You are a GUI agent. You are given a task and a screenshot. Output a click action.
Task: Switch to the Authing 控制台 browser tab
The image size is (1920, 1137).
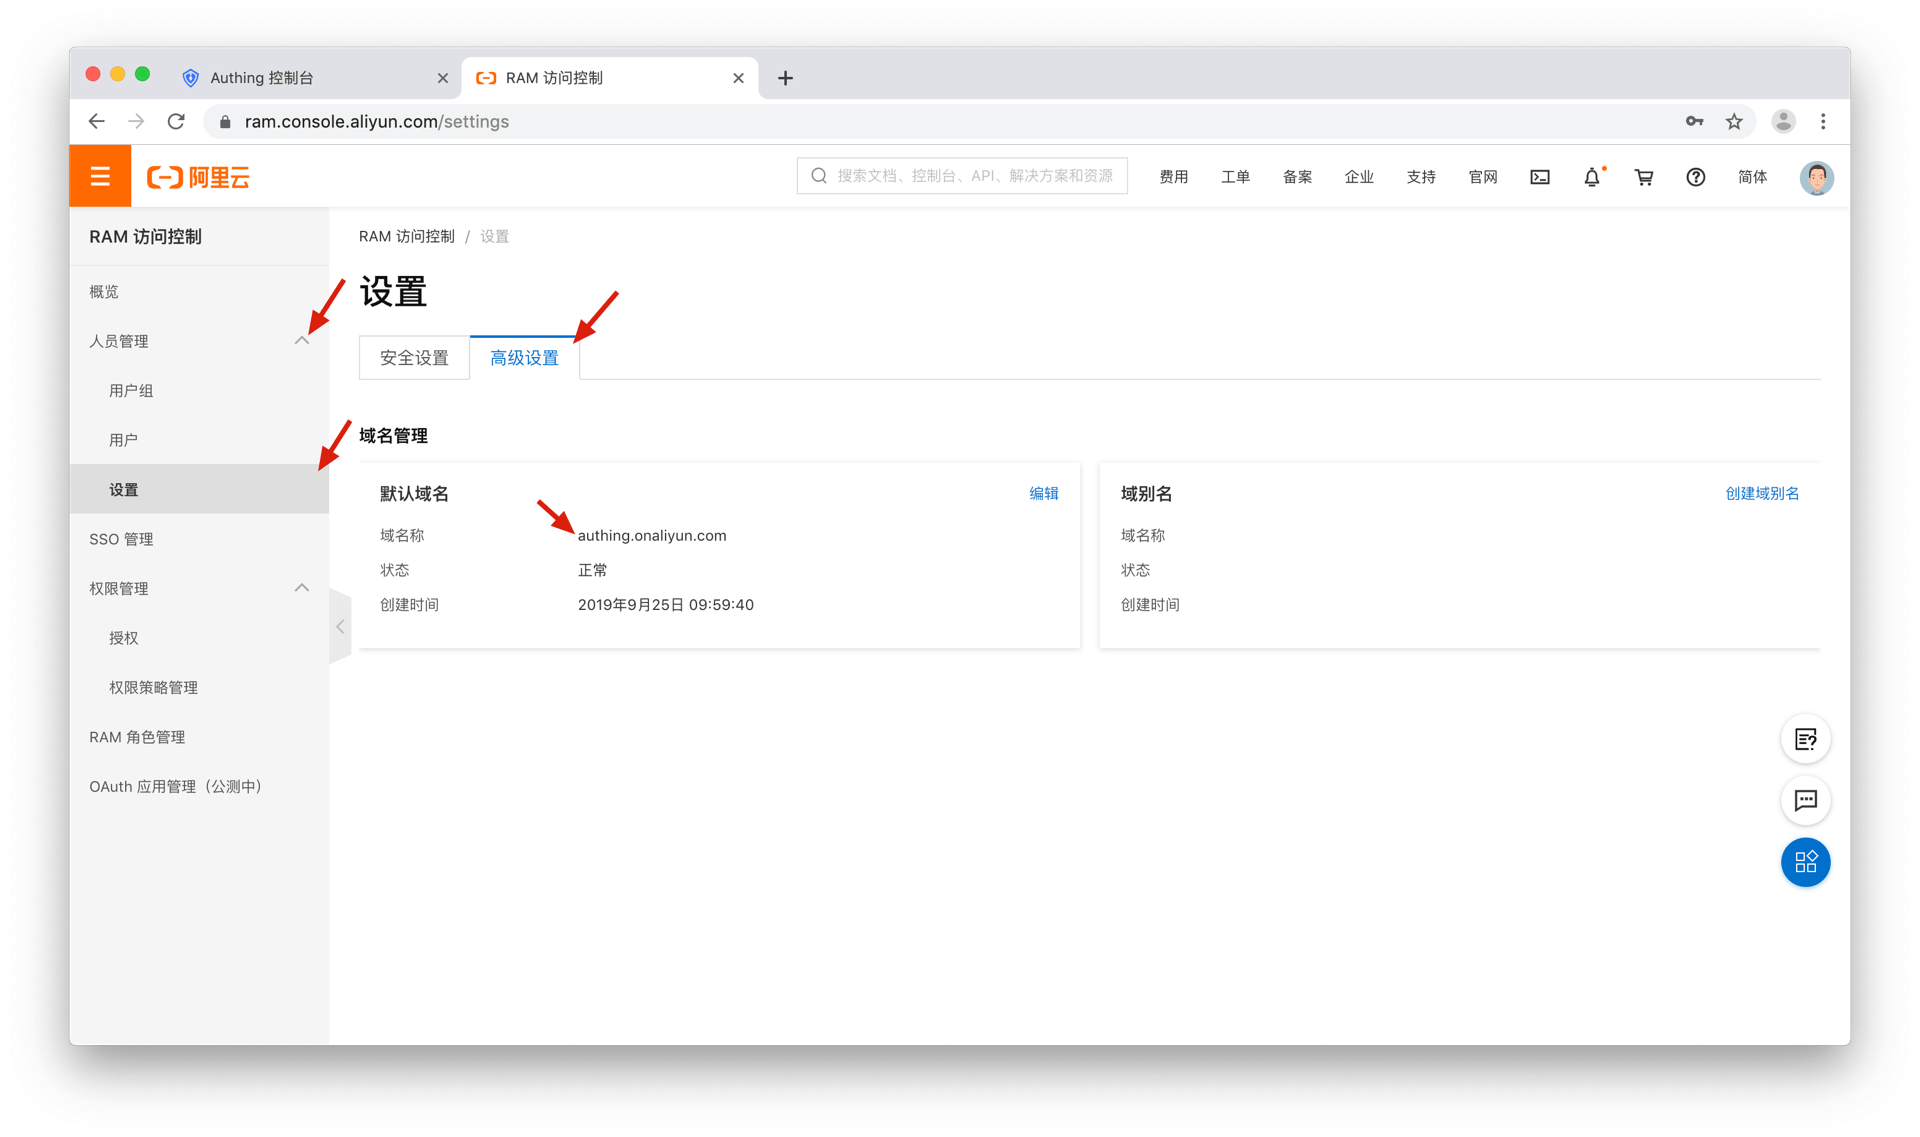click(x=262, y=78)
